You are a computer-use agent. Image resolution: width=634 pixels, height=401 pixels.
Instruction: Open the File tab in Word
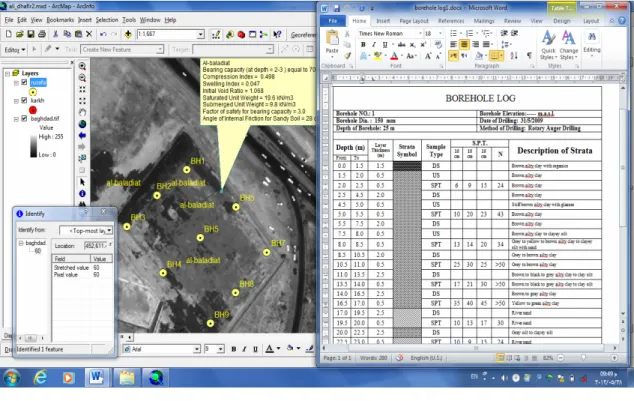(x=333, y=21)
